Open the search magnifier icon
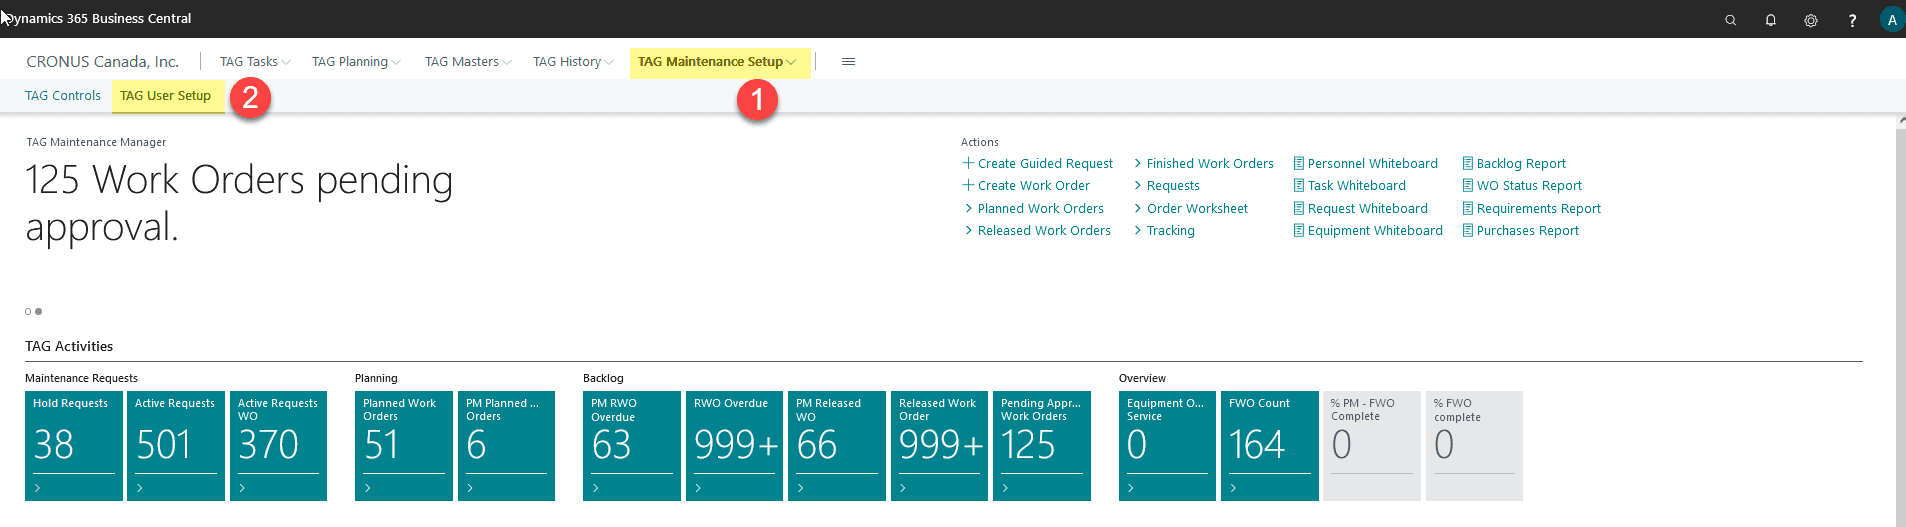 click(1730, 20)
